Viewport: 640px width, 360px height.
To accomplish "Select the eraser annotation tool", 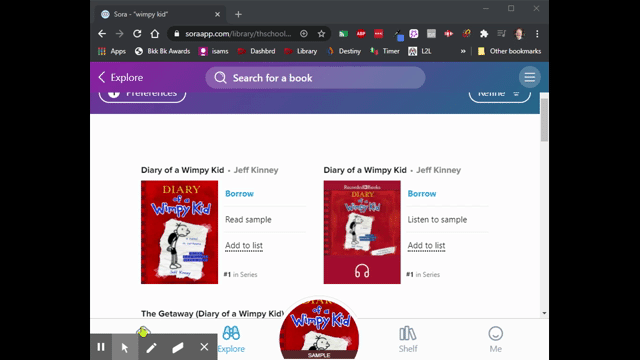I will click(178, 347).
